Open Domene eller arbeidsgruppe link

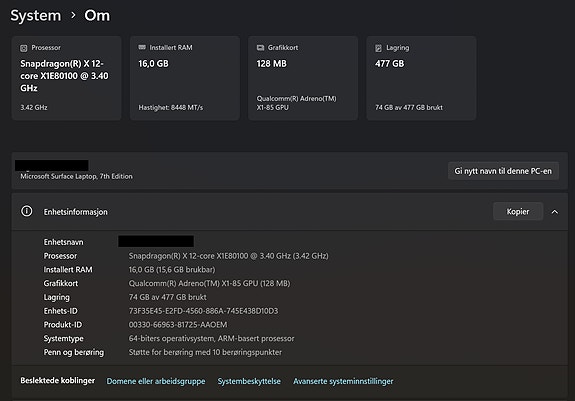156,381
